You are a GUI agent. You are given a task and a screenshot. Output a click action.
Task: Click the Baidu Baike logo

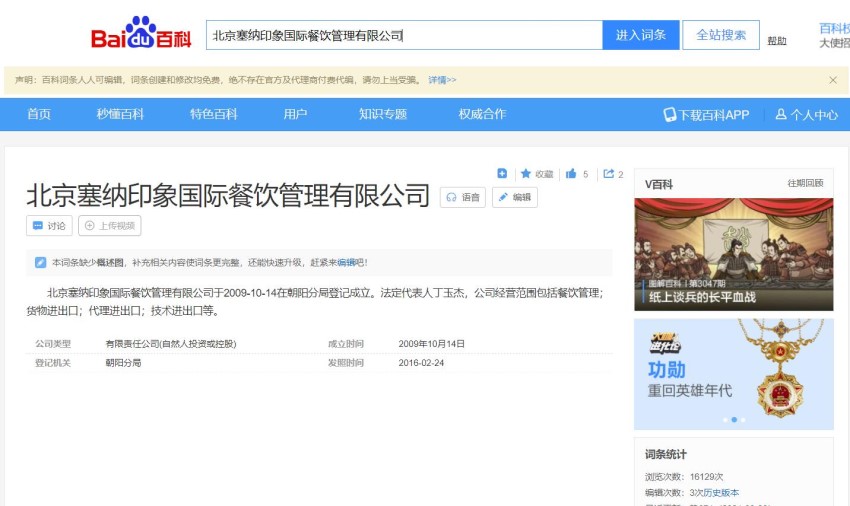click(141, 34)
